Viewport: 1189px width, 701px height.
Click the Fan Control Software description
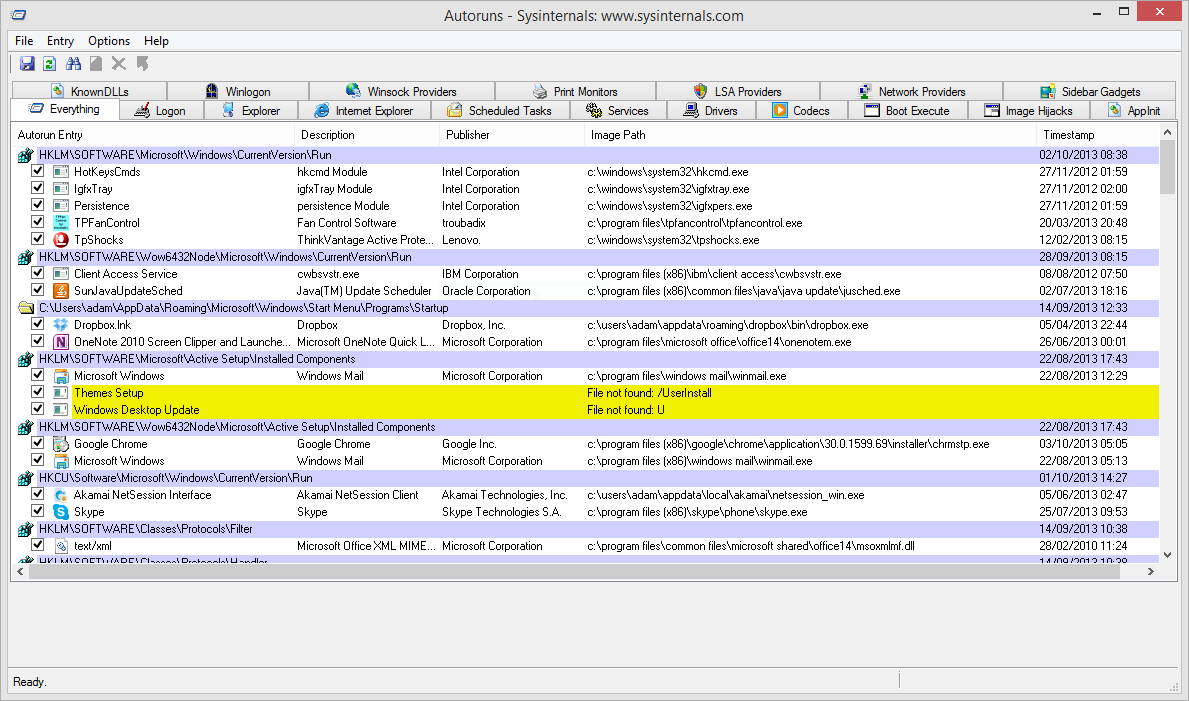(347, 223)
